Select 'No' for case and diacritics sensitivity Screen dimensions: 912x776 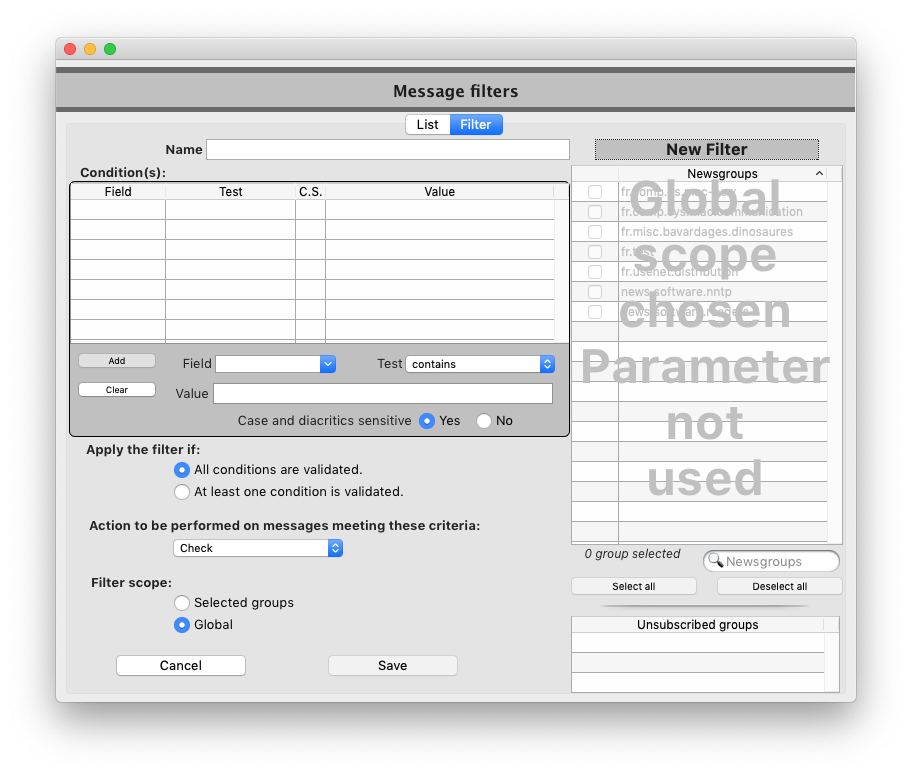click(x=481, y=421)
